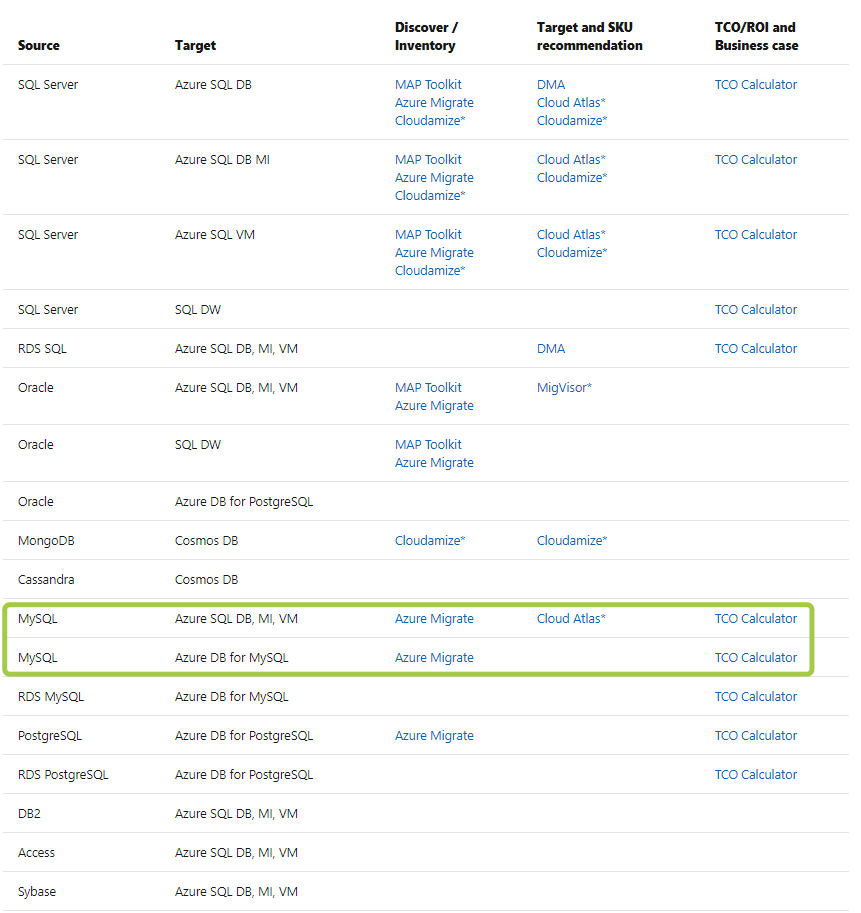
Task: Open Cloud Atlas* link in Azure SQL DB MI row
Action: point(571,160)
